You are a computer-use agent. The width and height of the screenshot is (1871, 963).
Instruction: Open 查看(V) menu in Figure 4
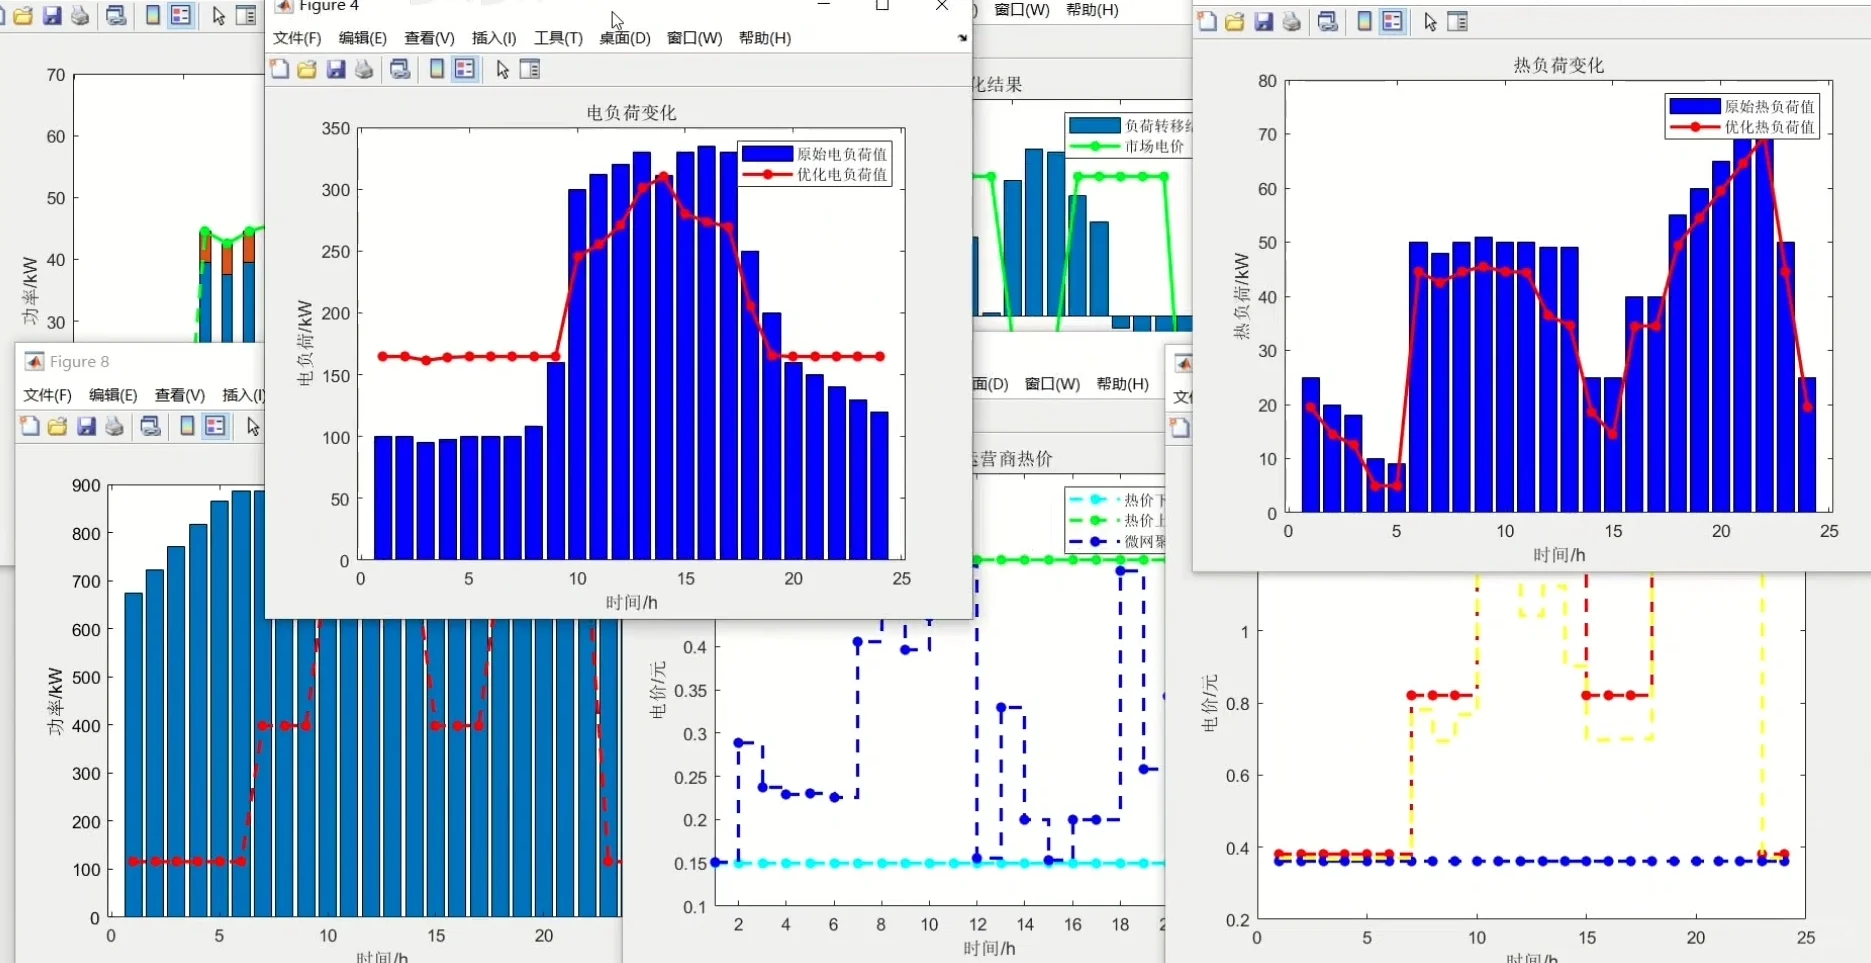tap(429, 38)
